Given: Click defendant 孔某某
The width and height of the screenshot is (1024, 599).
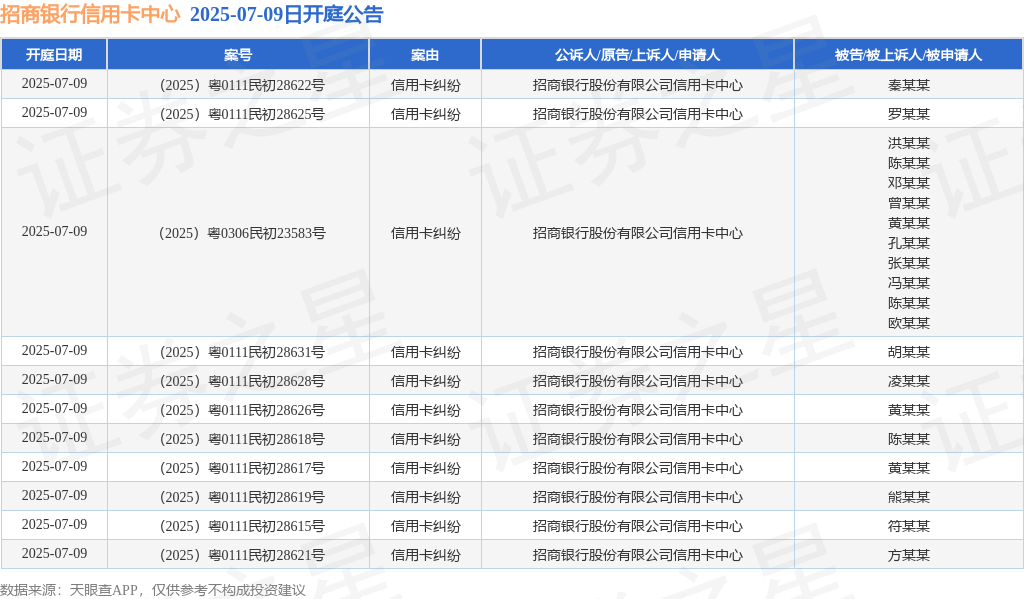Looking at the screenshot, I should tap(908, 243).
